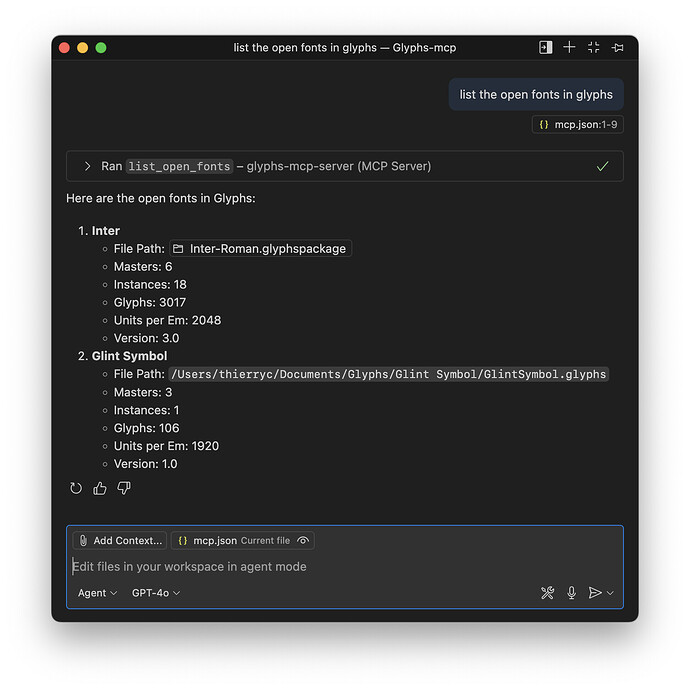
Task: Expand the list_open_fonts tool call details
Action: (x=88, y=166)
